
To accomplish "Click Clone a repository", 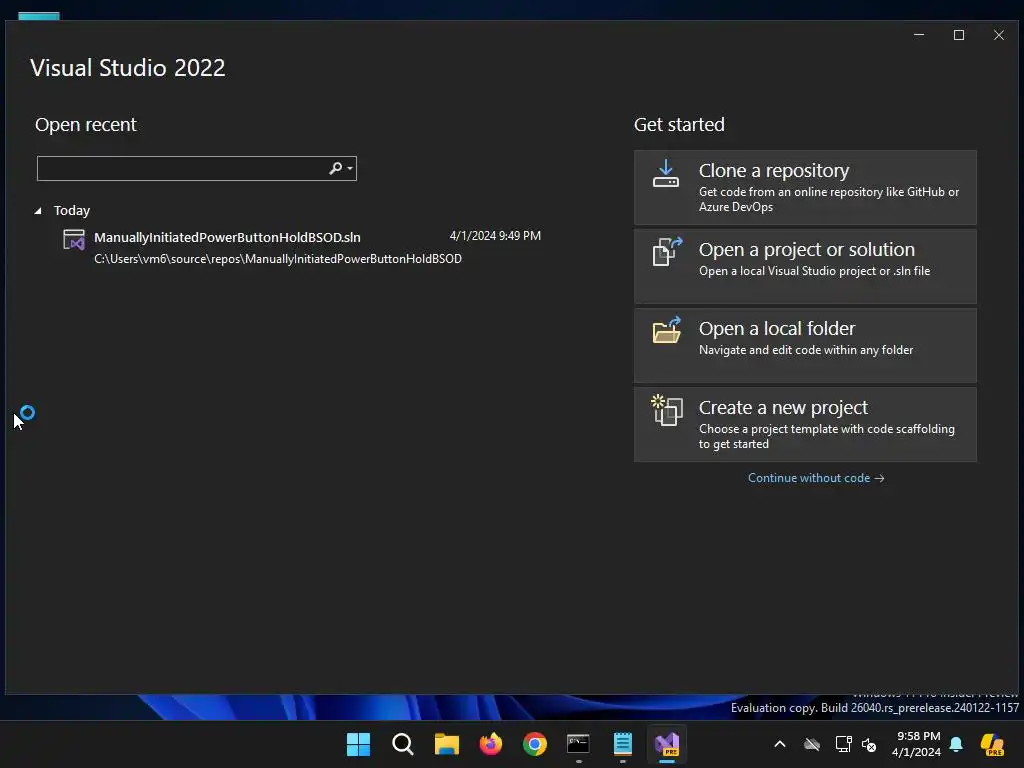I will pyautogui.click(x=805, y=187).
